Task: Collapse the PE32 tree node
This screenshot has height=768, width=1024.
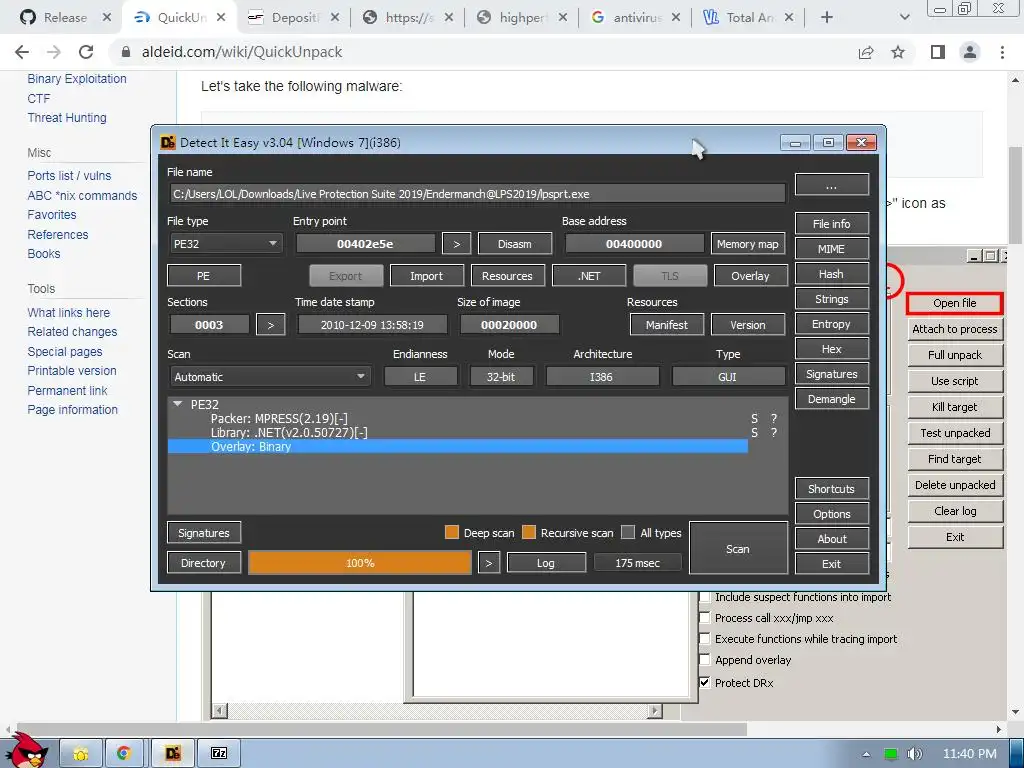Action: pyautogui.click(x=177, y=404)
